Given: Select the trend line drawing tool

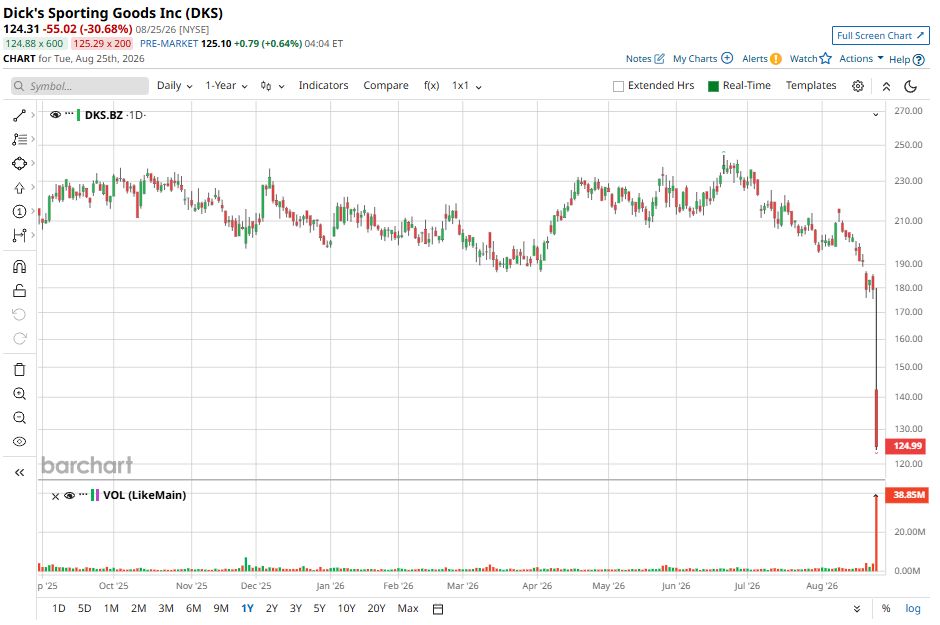Looking at the screenshot, I should click(x=19, y=115).
